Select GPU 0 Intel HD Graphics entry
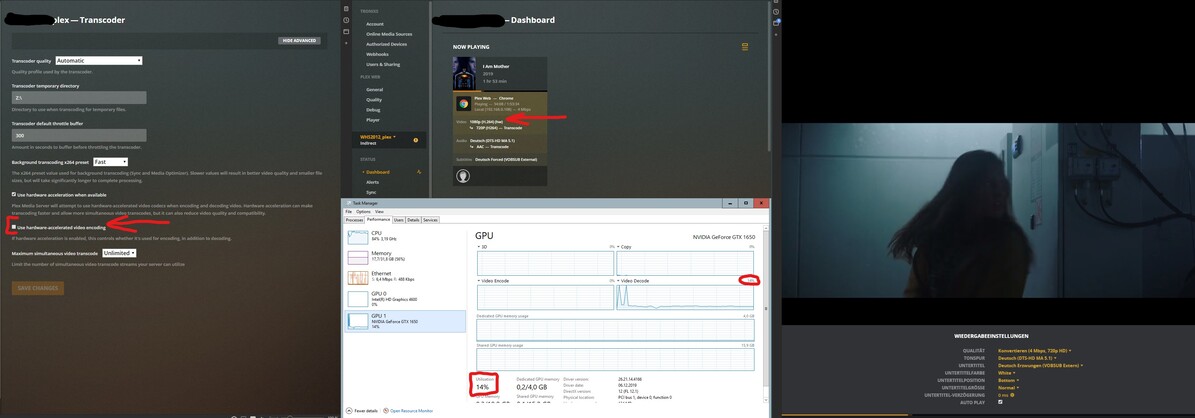This screenshot has height=418, width=1195. 405,298
